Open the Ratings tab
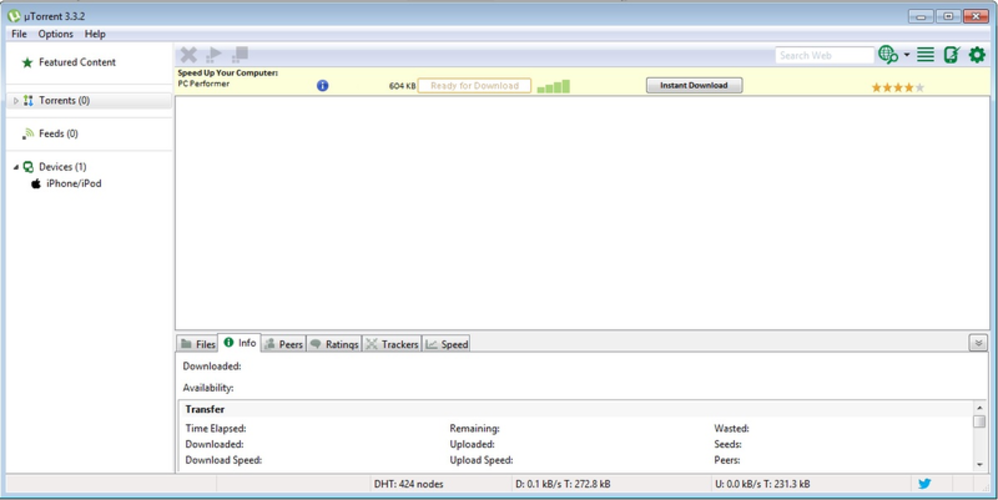Screen dimensions: 998x500 pyautogui.click(x=334, y=344)
